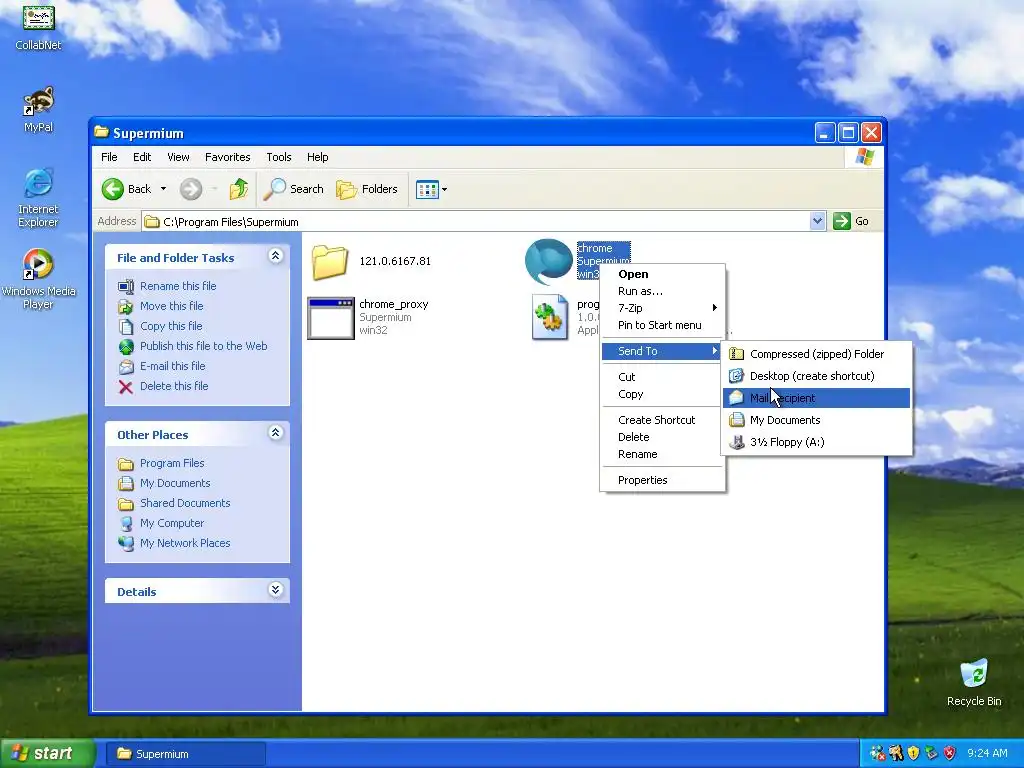Click the yellow shield tray icon
The image size is (1024, 768).
(x=913, y=753)
